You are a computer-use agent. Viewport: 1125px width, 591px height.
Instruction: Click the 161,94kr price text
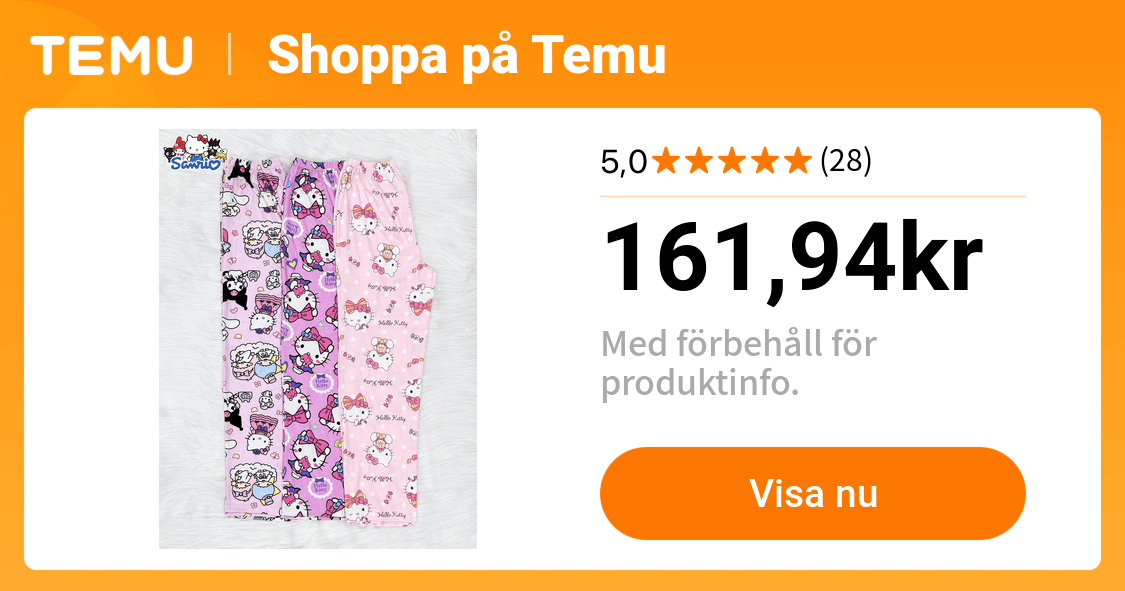pyautogui.click(x=793, y=258)
